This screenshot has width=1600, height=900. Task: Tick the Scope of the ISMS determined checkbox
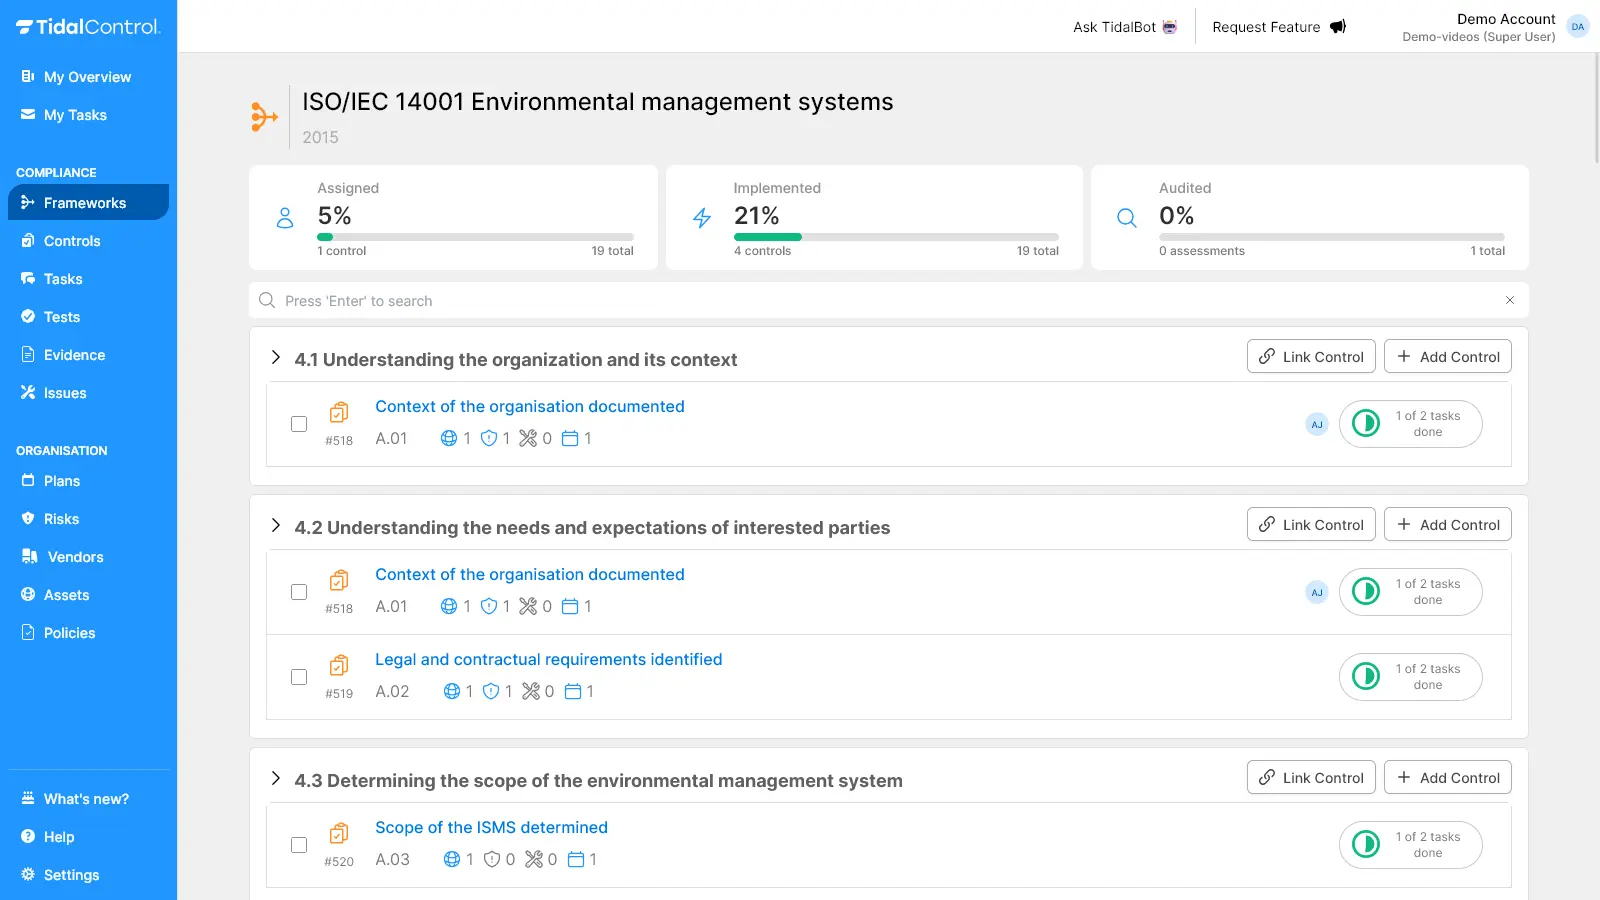[299, 845]
